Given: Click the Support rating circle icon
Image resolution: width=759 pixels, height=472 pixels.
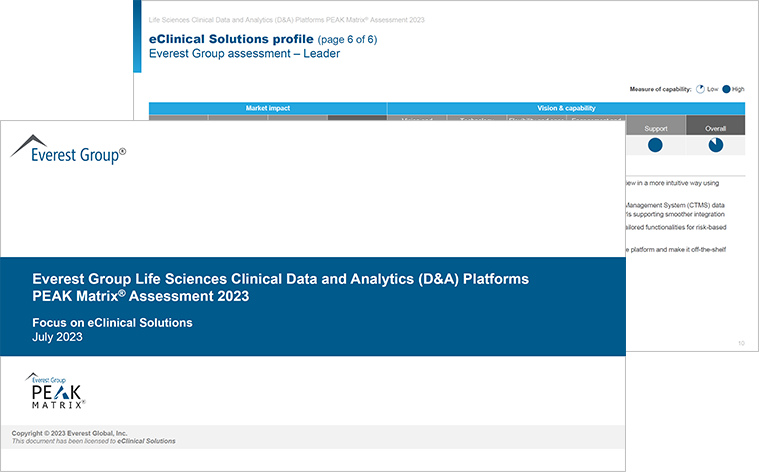Looking at the screenshot, I should click(655, 145).
